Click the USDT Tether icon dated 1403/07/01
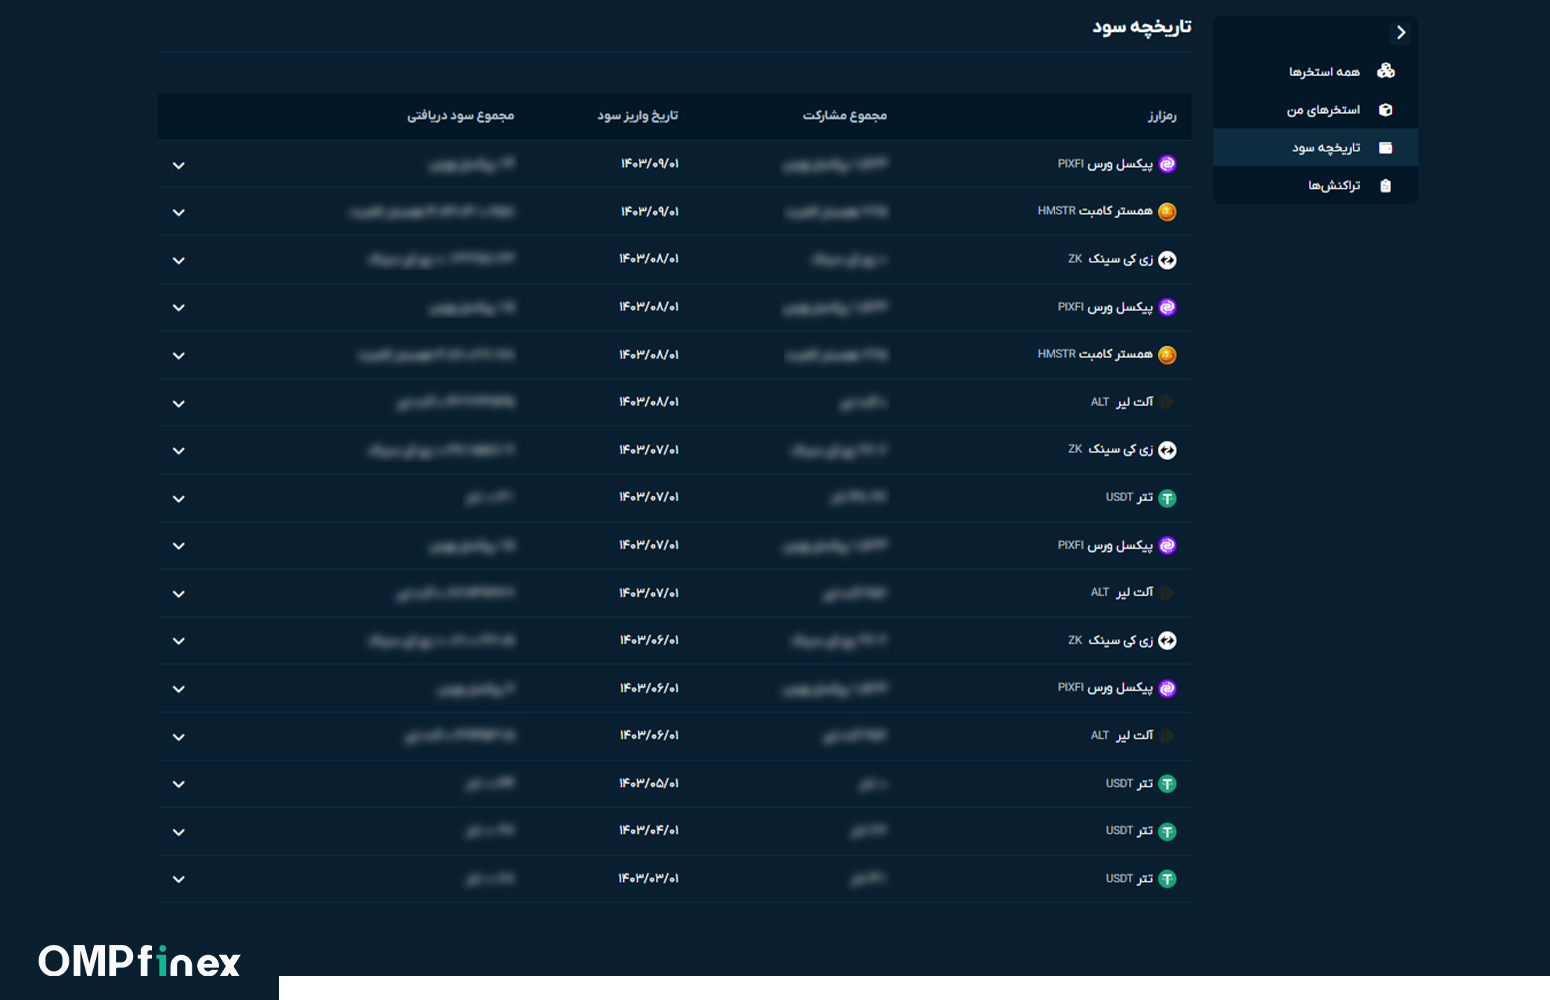 pos(1167,498)
